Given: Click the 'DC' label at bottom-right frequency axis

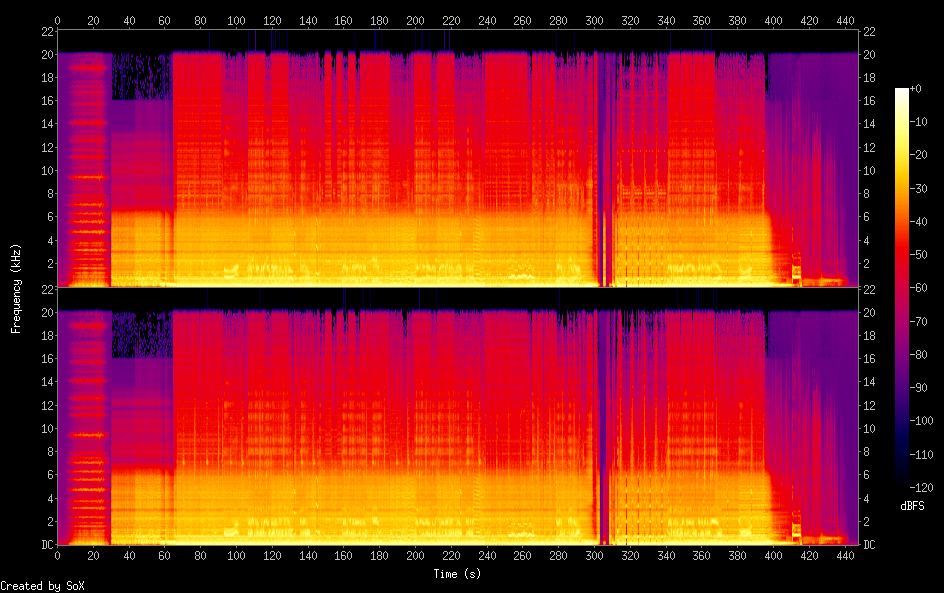Looking at the screenshot, I should tap(870, 545).
